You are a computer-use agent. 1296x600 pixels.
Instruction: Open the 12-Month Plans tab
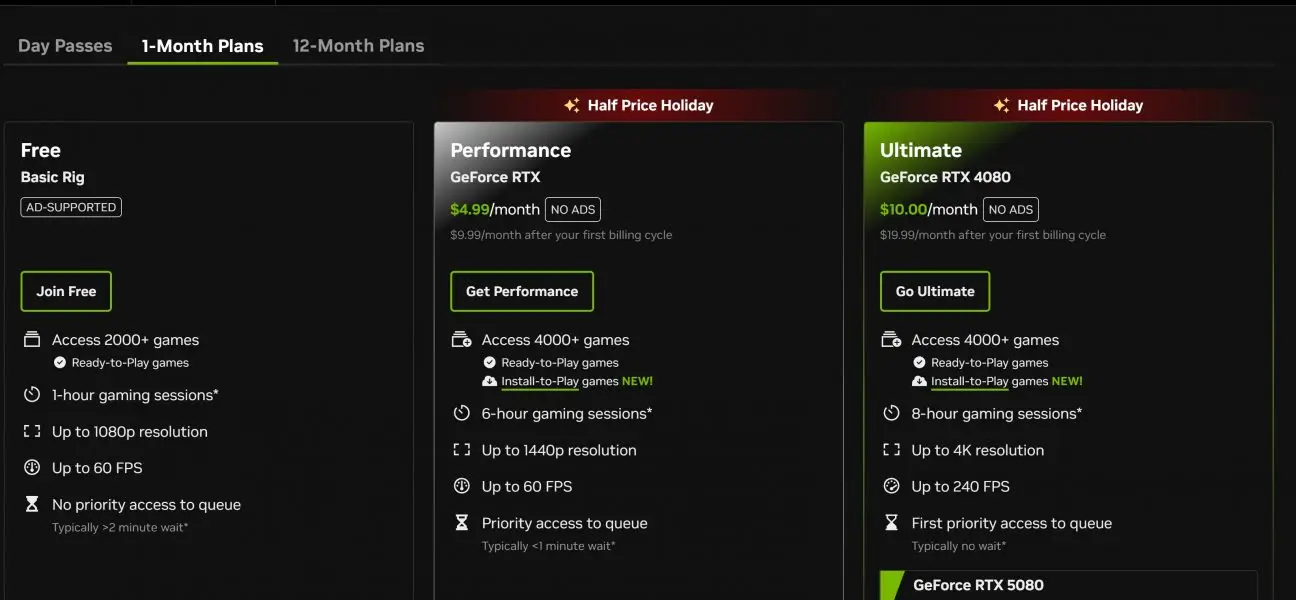(358, 45)
